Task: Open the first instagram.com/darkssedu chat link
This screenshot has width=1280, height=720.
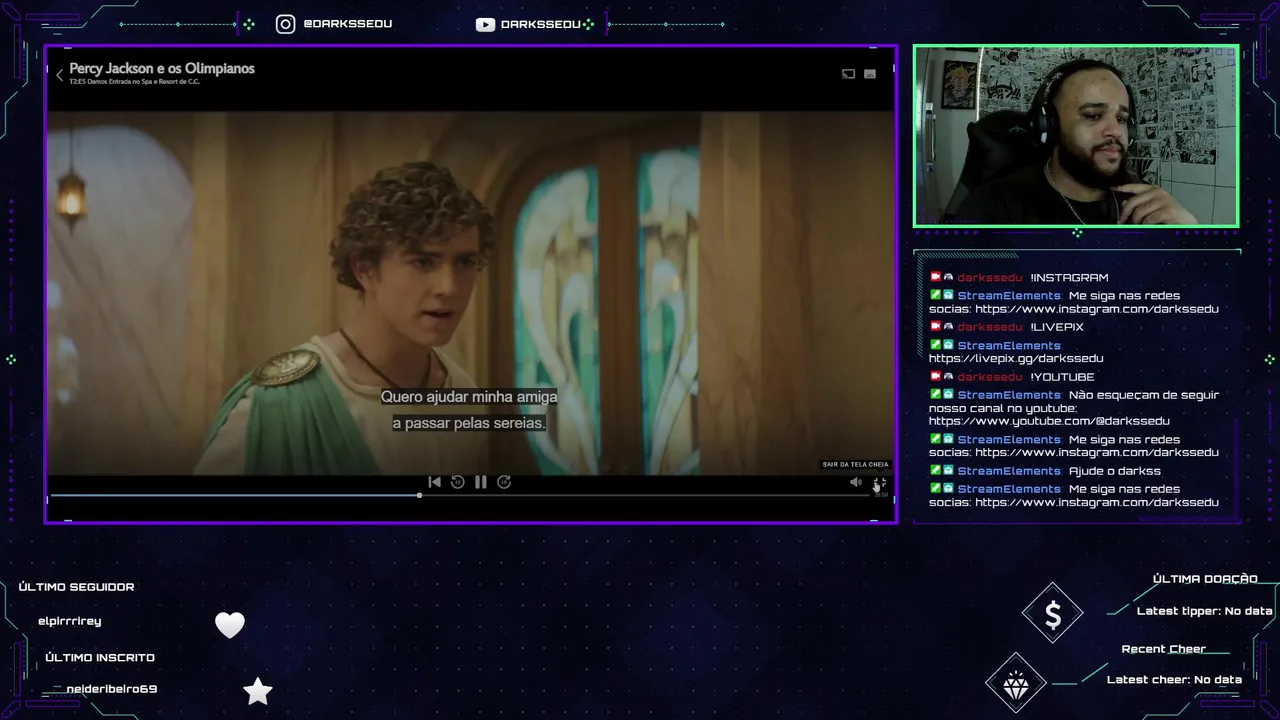Action: (x=1097, y=309)
